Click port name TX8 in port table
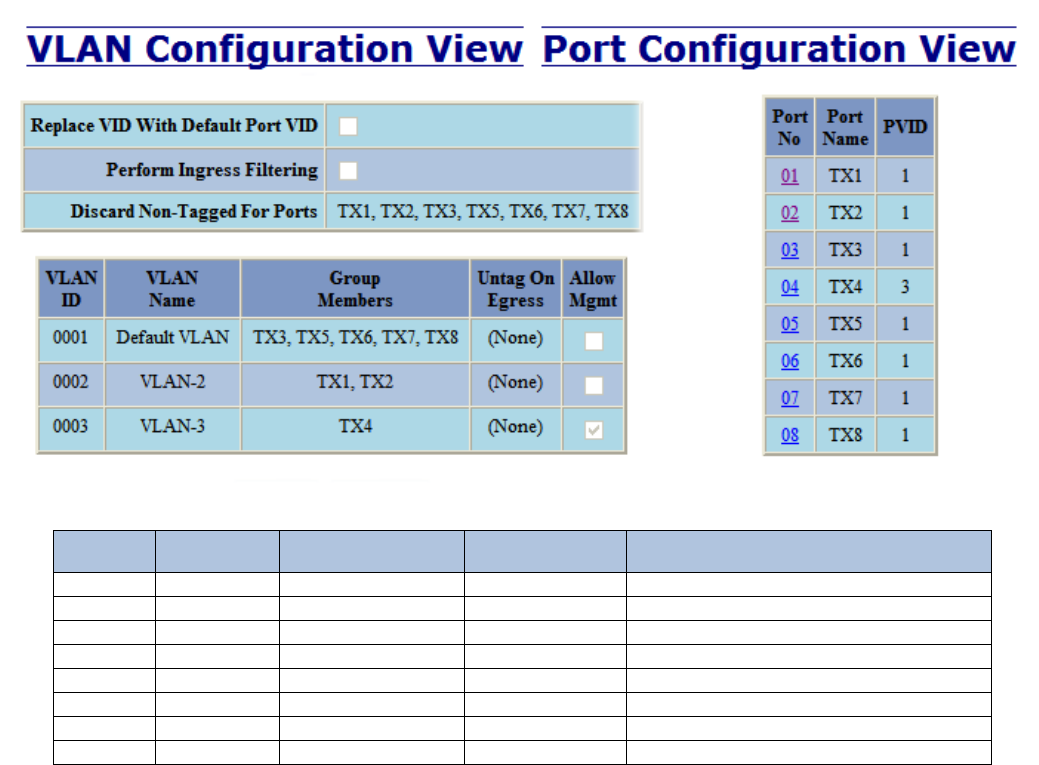This screenshot has width=1039, height=765. click(x=845, y=436)
